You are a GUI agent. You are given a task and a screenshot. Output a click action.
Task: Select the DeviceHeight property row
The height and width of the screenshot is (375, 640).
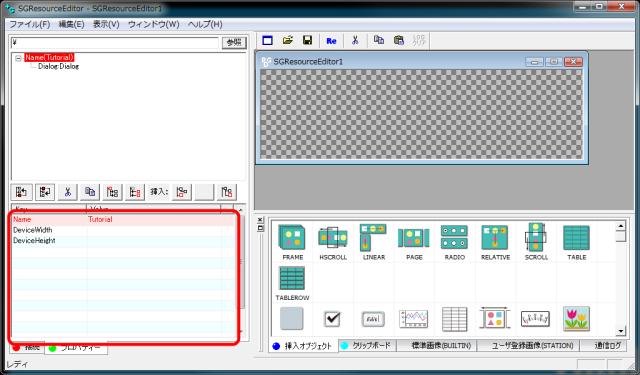(x=122, y=241)
